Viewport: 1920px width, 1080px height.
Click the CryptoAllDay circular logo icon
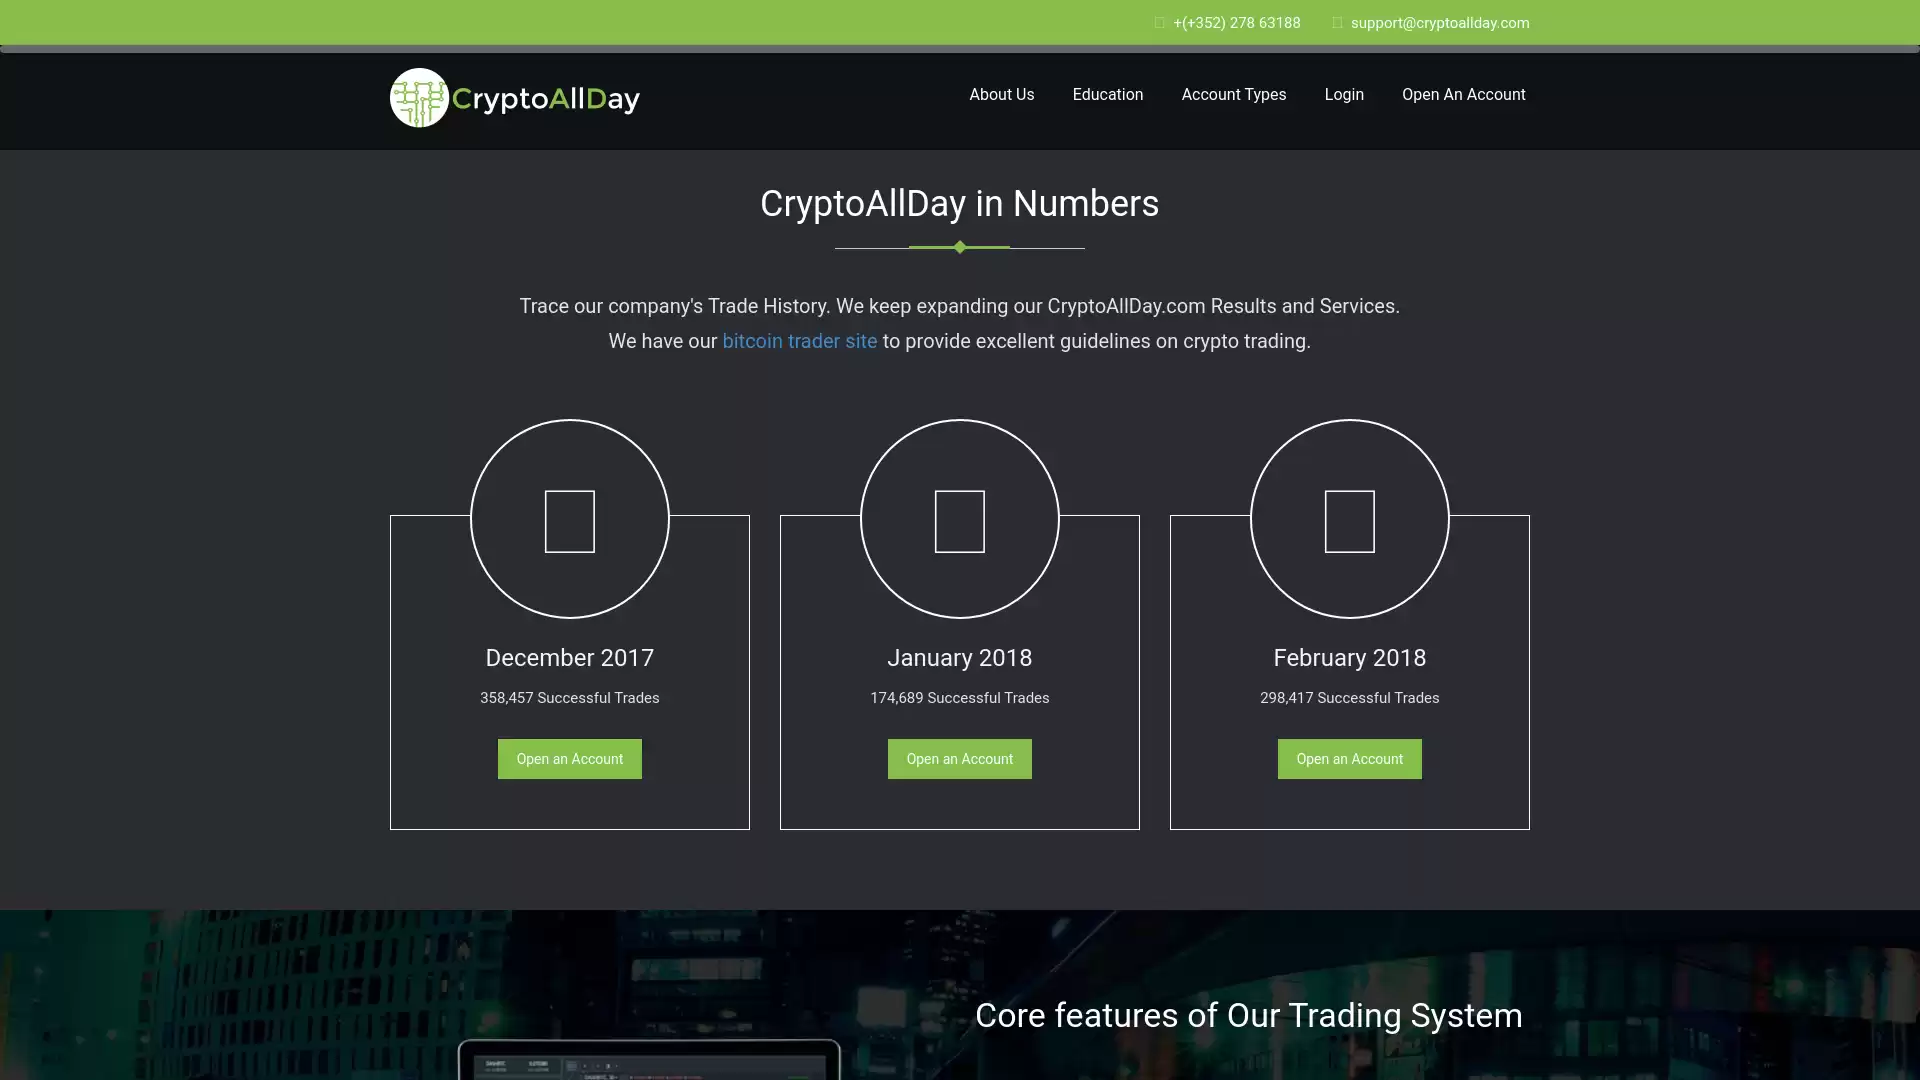[419, 98]
